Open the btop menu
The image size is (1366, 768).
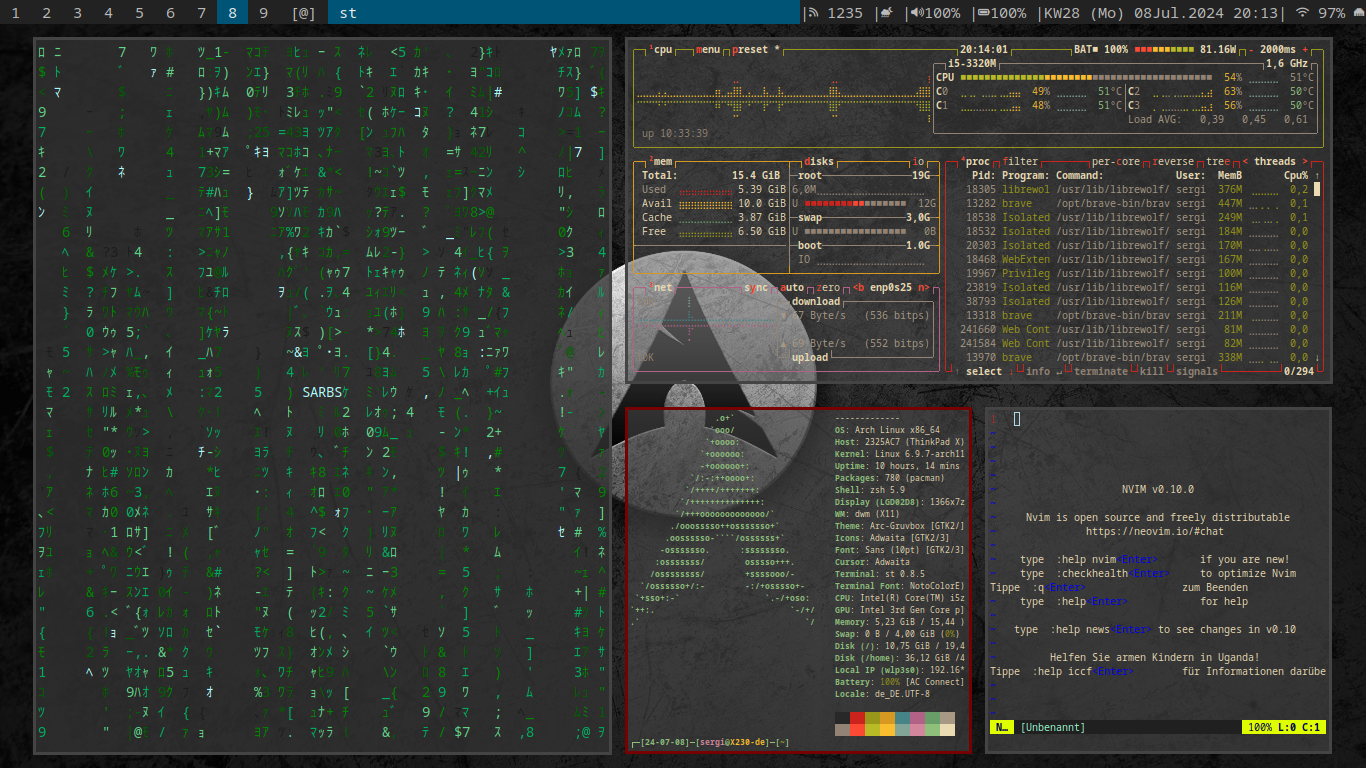708,49
